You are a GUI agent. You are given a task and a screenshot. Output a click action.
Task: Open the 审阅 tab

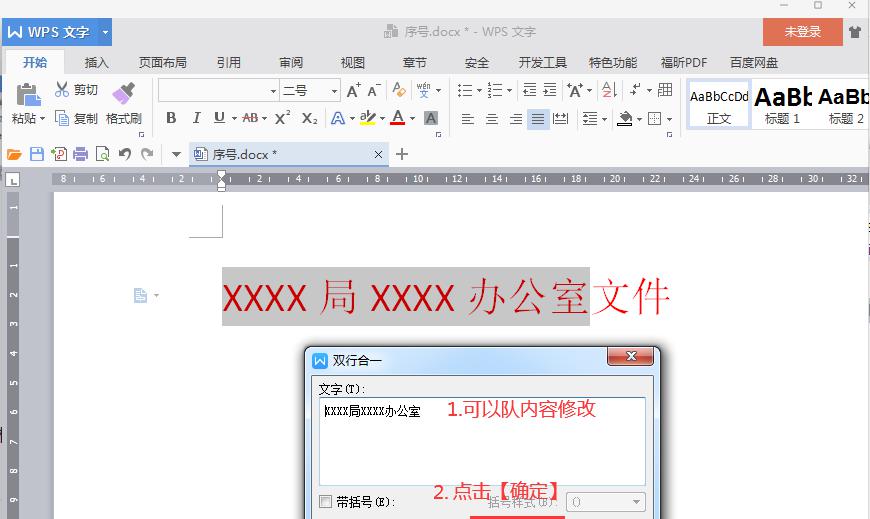[291, 63]
